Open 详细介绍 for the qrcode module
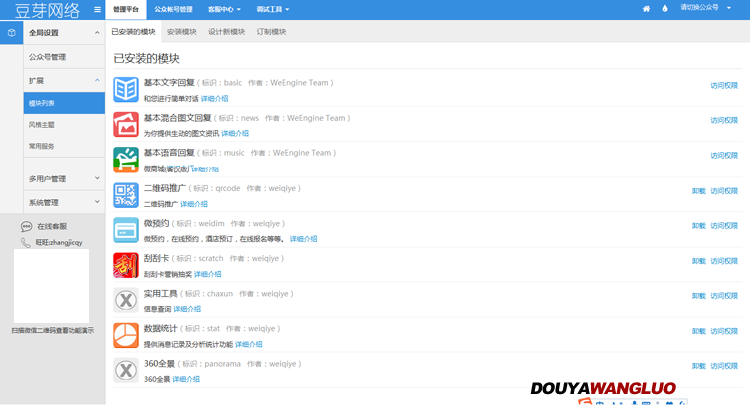The width and height of the screenshot is (750, 405). [x=194, y=204]
